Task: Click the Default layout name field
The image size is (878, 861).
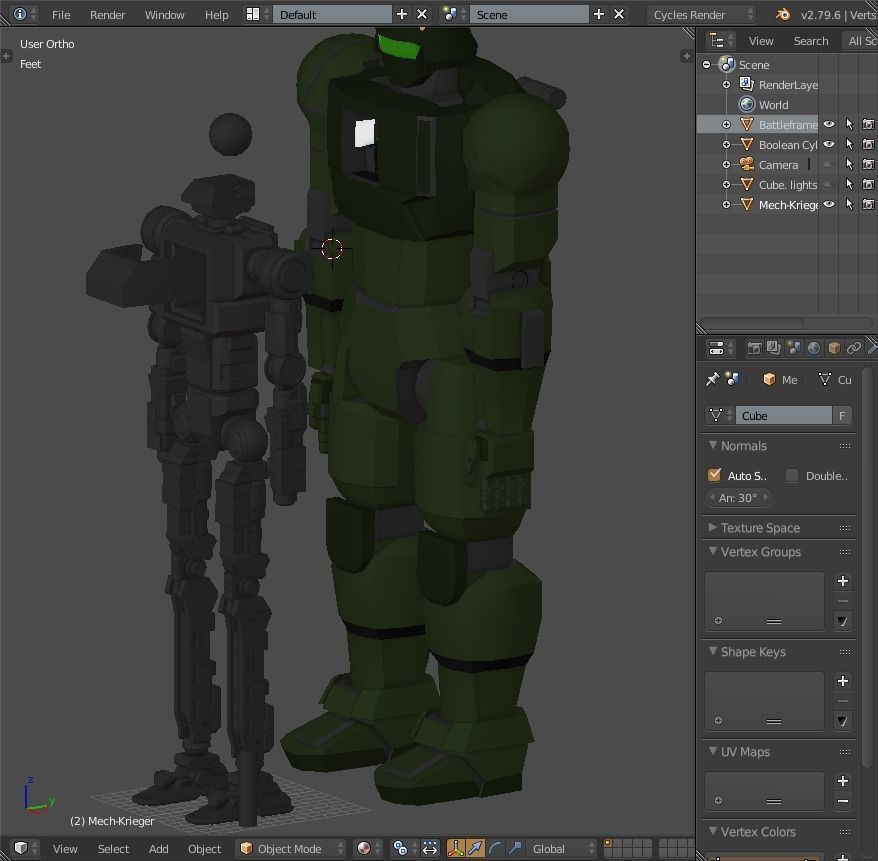Action: click(333, 15)
